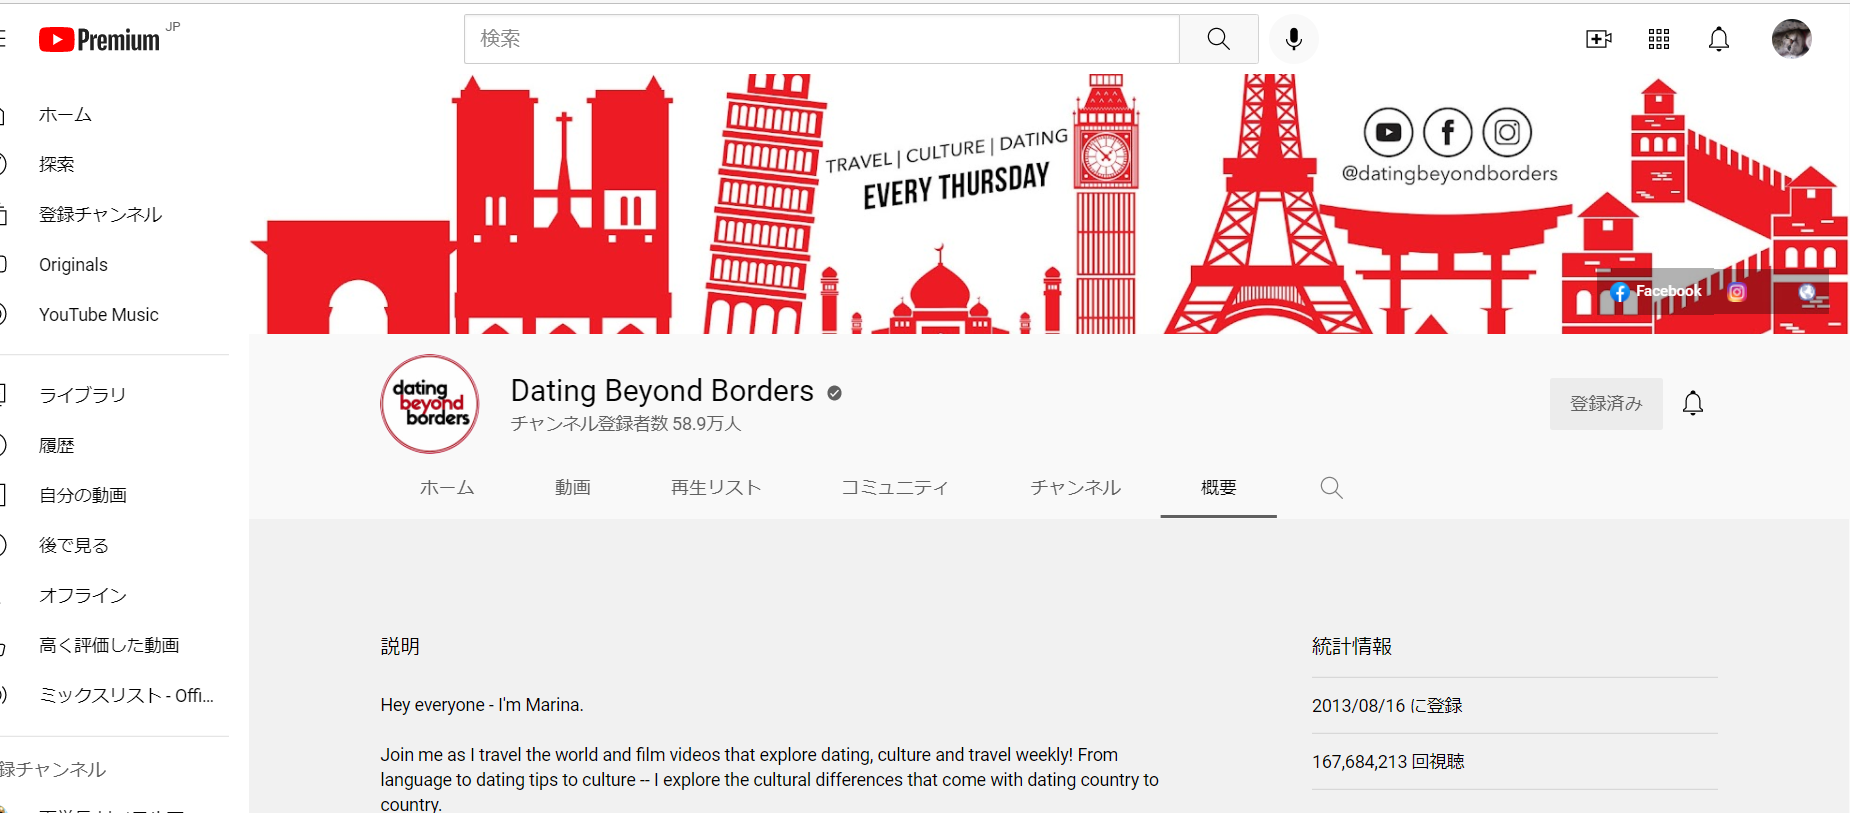Viewport: 1850px width, 813px height.
Task: Click the search magnifier button
Action: [1218, 39]
